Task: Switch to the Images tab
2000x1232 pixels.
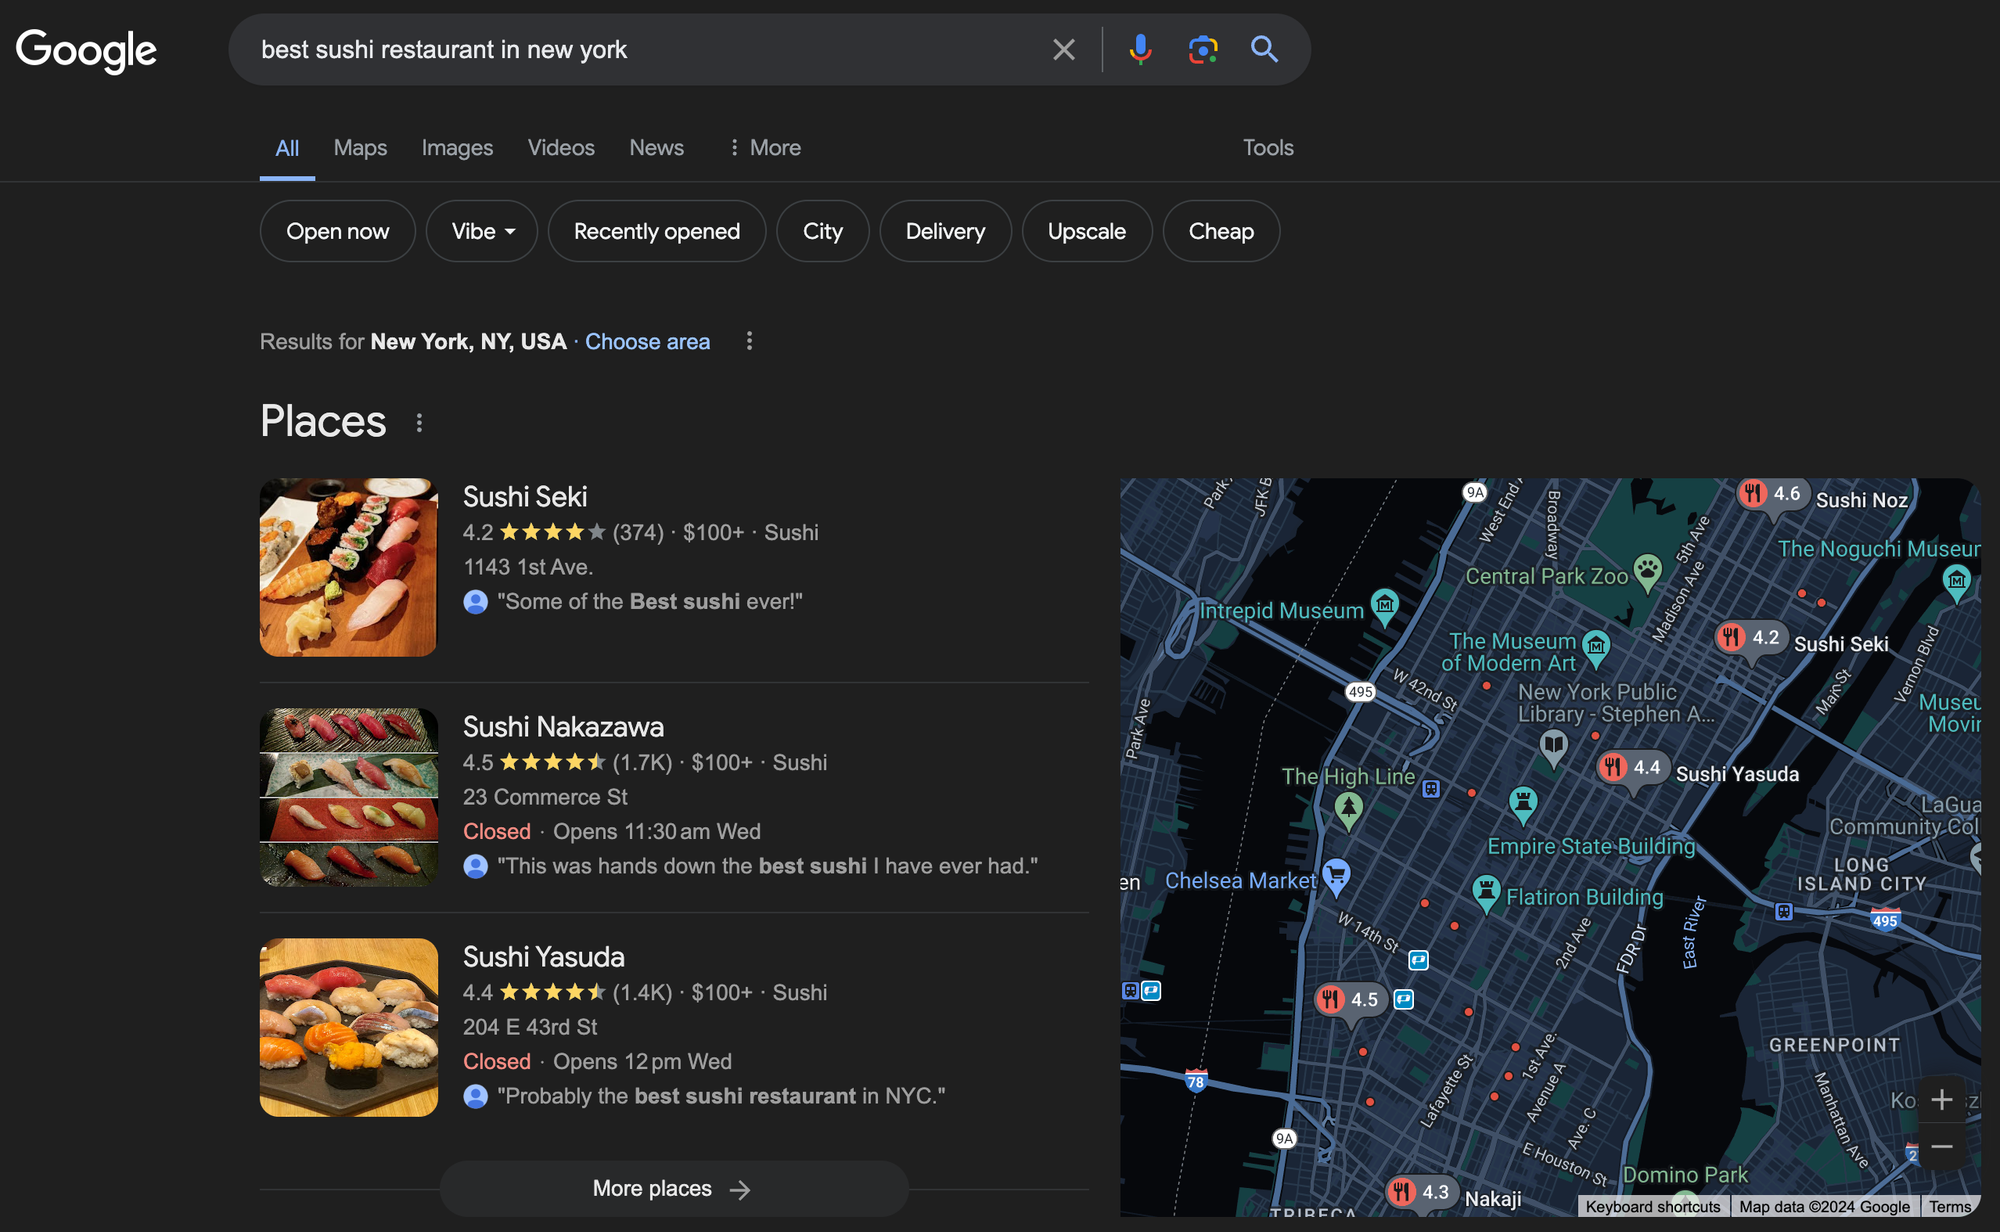Action: pyautogui.click(x=457, y=148)
